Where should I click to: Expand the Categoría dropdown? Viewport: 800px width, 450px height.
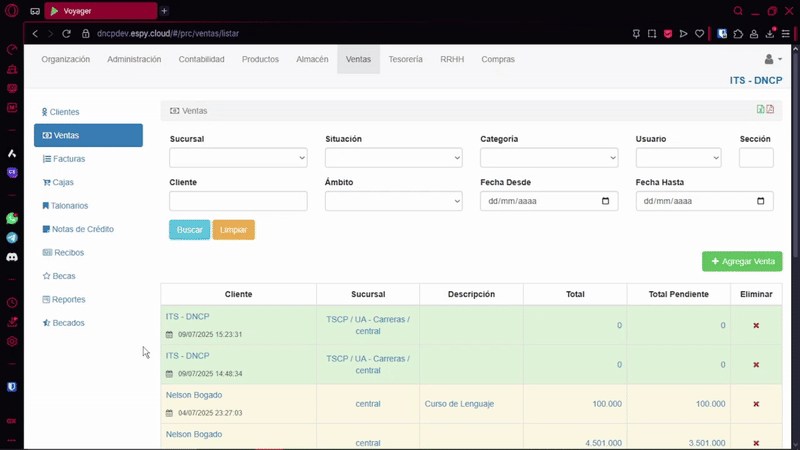click(x=549, y=158)
